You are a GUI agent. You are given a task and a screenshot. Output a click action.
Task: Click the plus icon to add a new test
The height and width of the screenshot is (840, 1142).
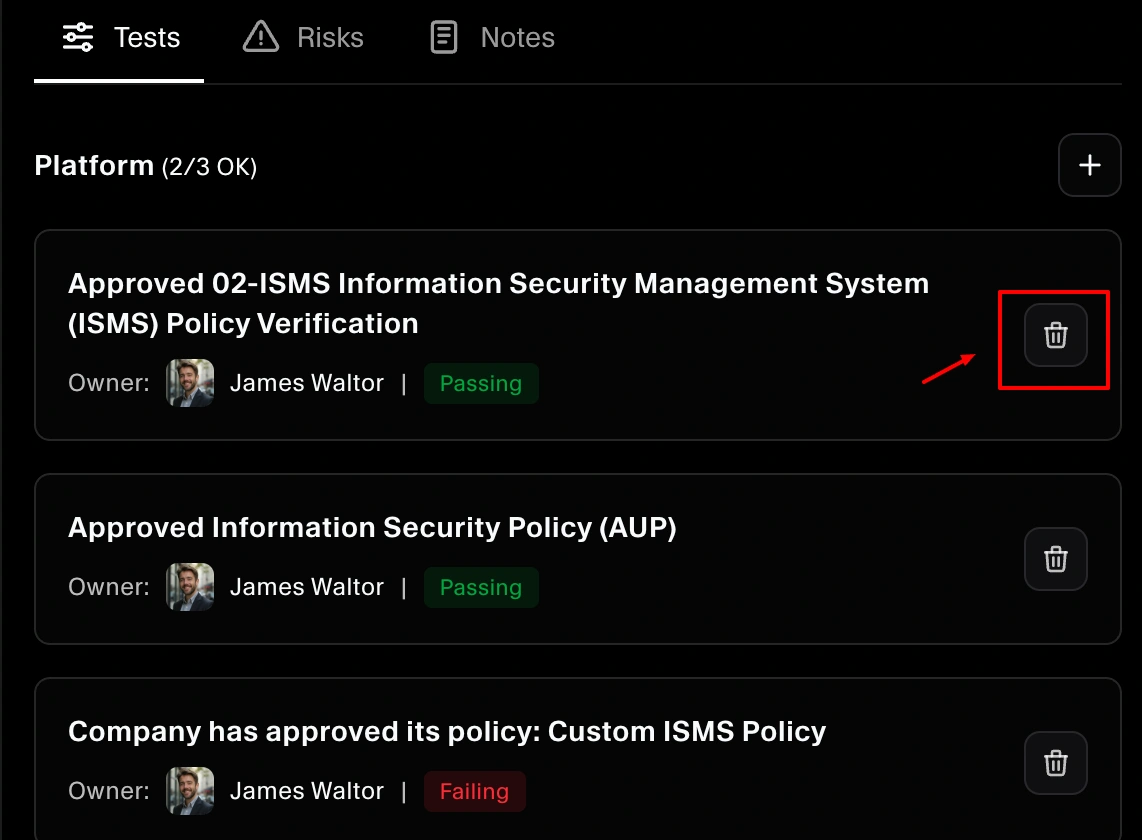click(x=1089, y=165)
